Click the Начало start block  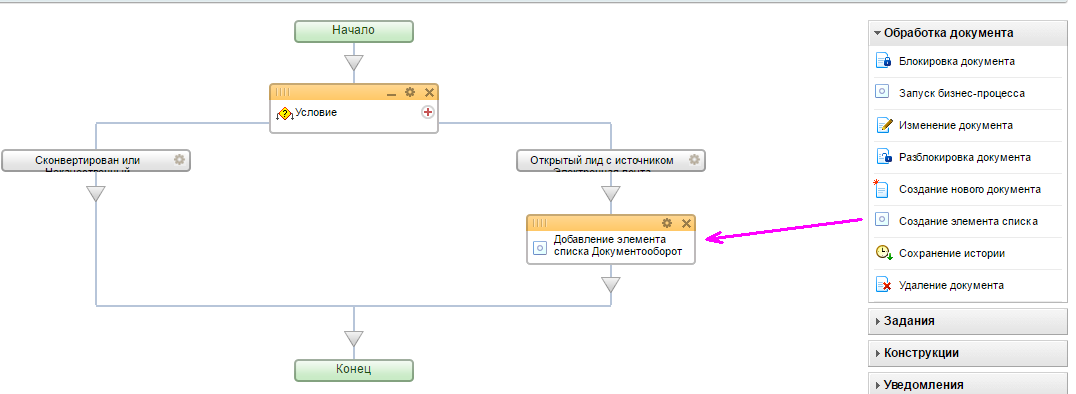[353, 31]
